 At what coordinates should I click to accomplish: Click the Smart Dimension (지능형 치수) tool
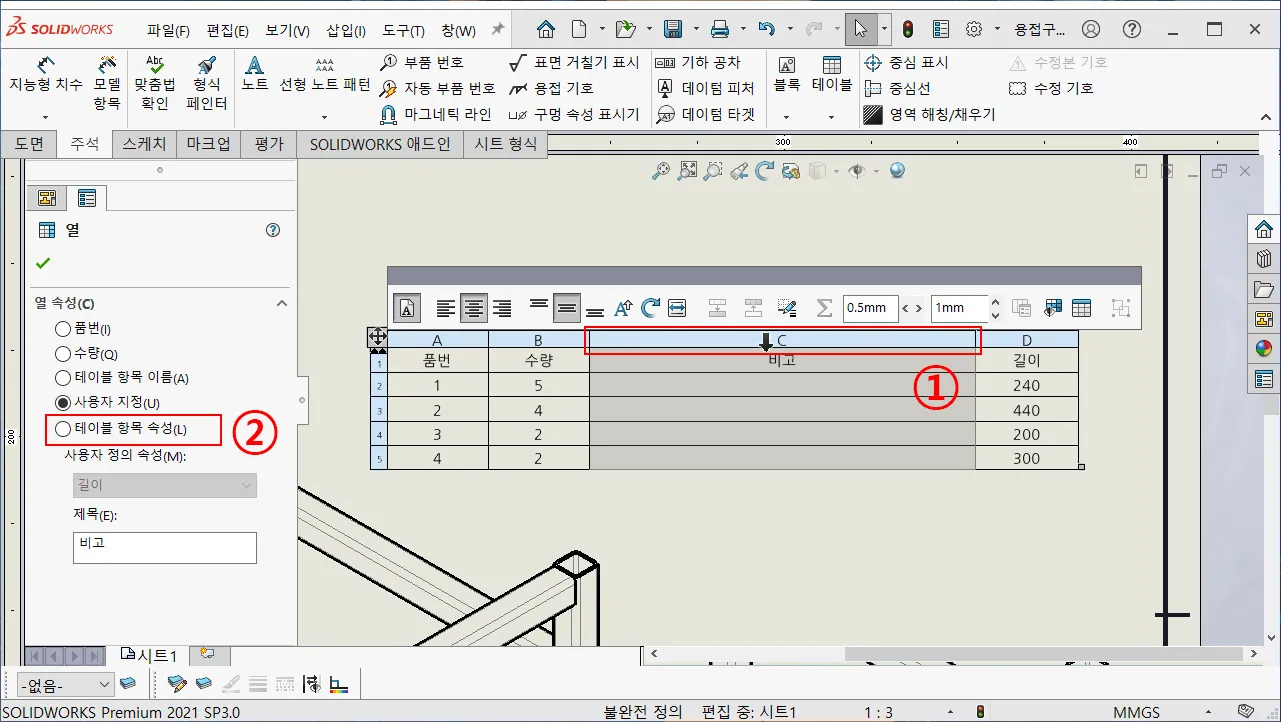[x=46, y=76]
